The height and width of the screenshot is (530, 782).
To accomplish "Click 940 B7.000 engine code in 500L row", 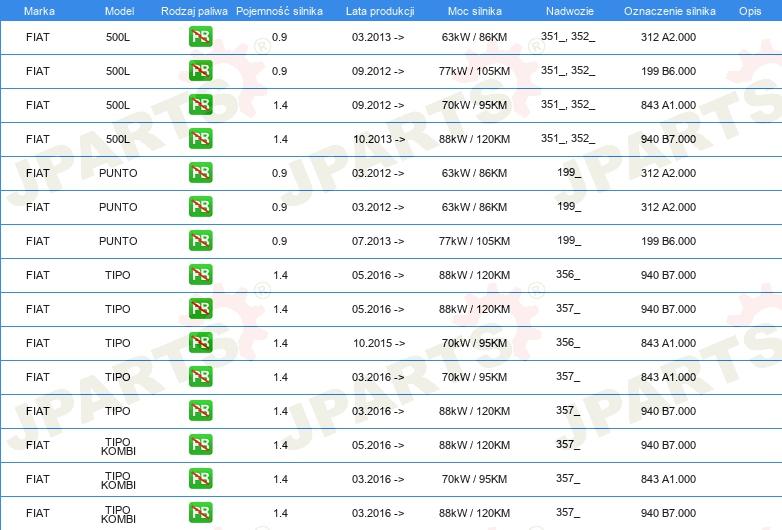I will click(x=668, y=139).
